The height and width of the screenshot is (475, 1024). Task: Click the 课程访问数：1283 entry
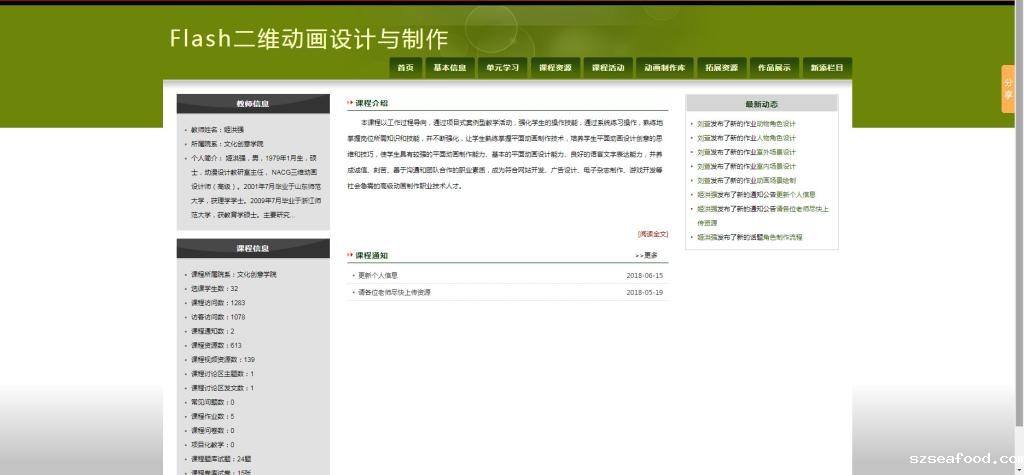point(218,303)
